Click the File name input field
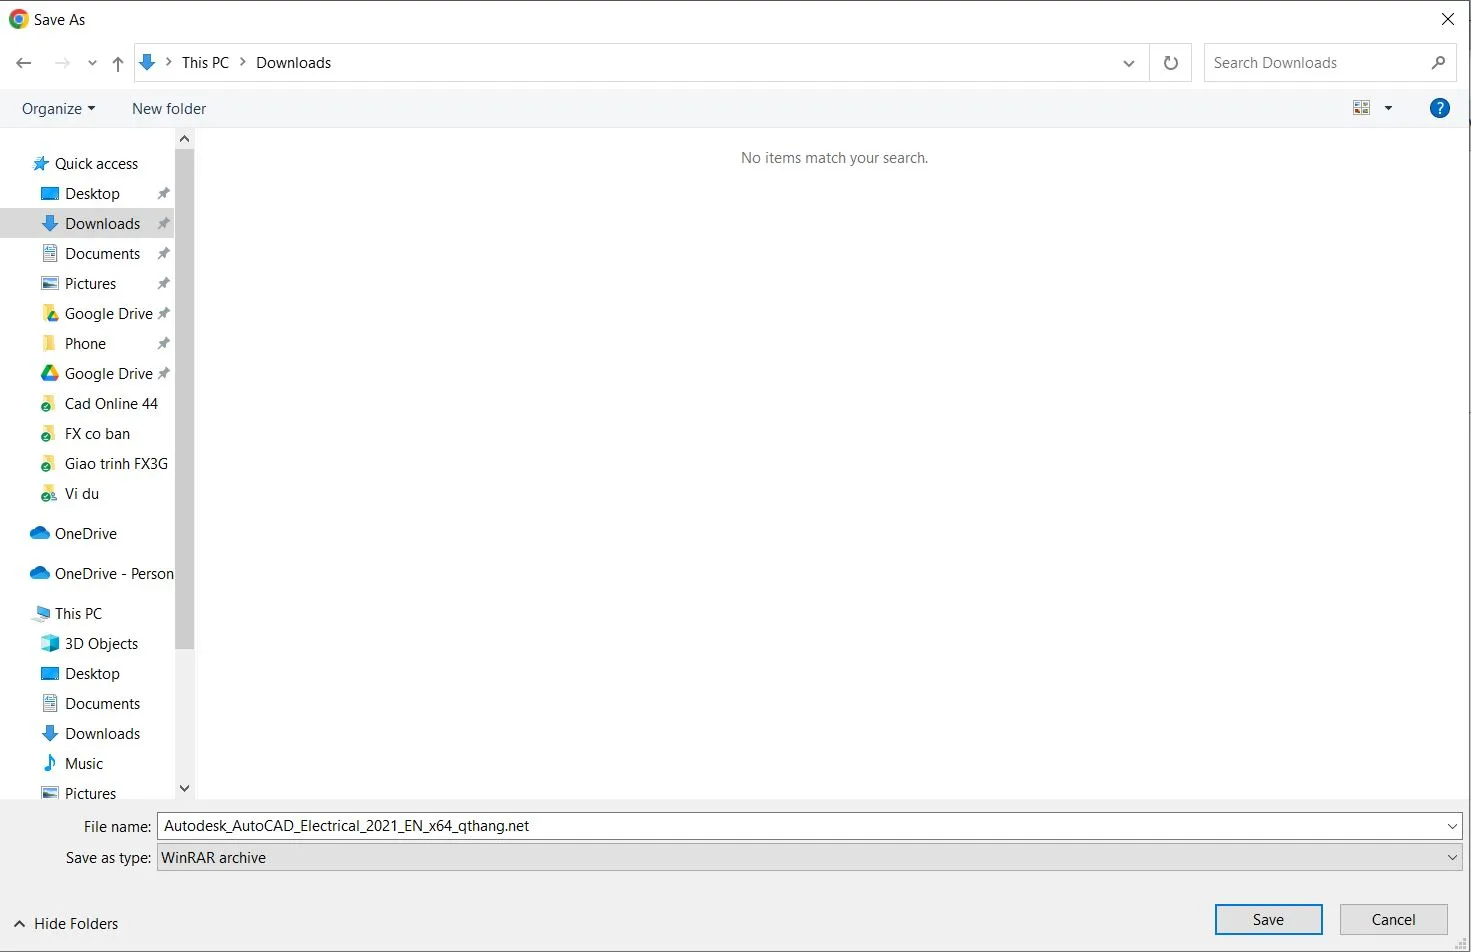The height and width of the screenshot is (952, 1471). (800, 826)
